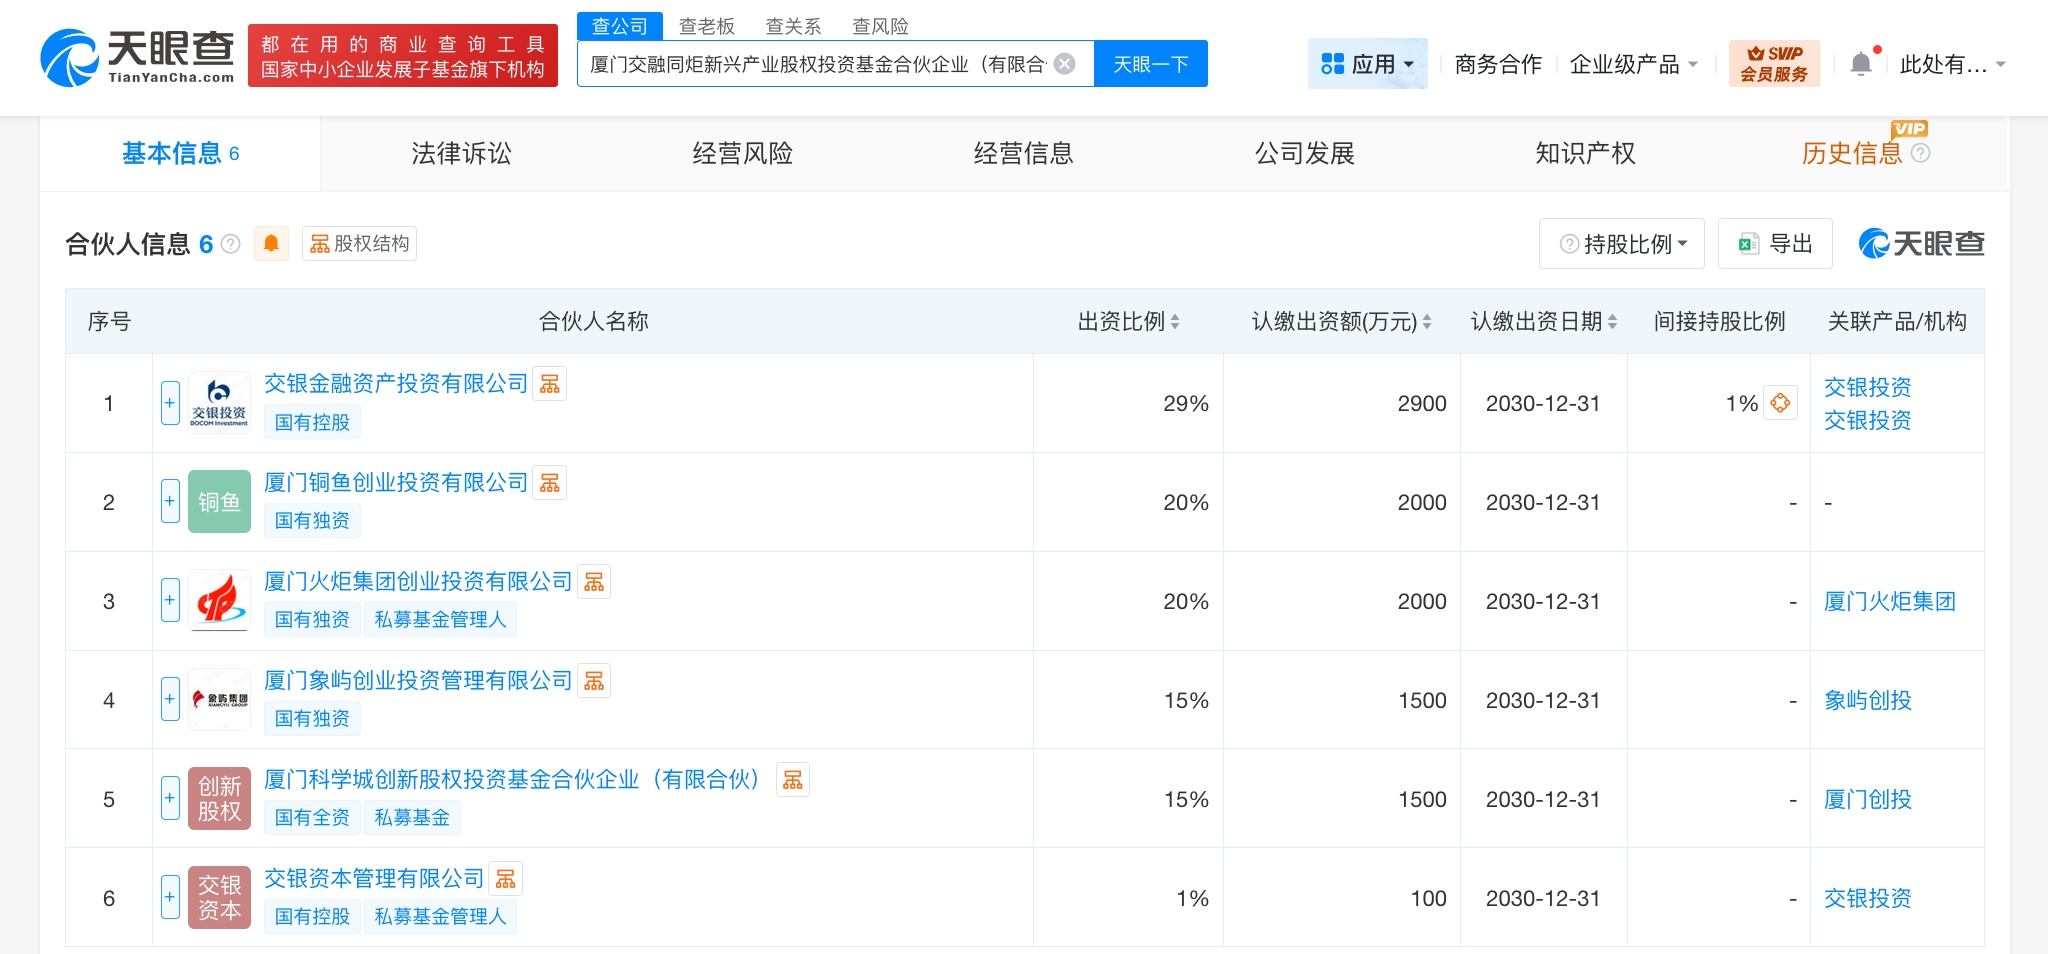Open the 应用 dropdown menu

tap(1367, 65)
